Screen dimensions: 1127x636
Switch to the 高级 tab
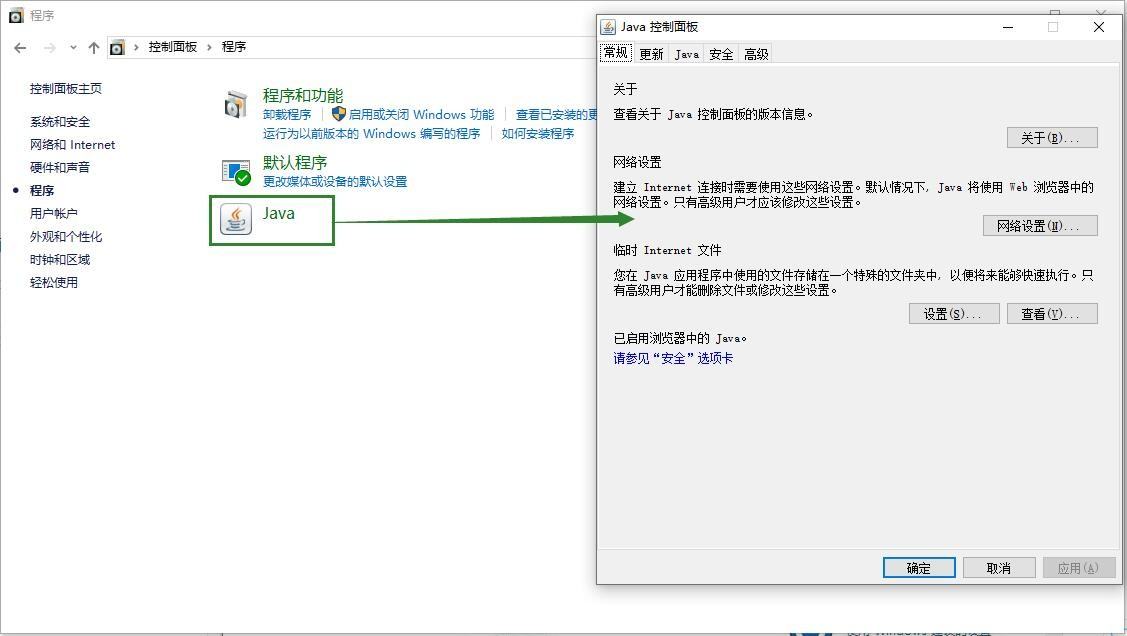click(x=756, y=54)
